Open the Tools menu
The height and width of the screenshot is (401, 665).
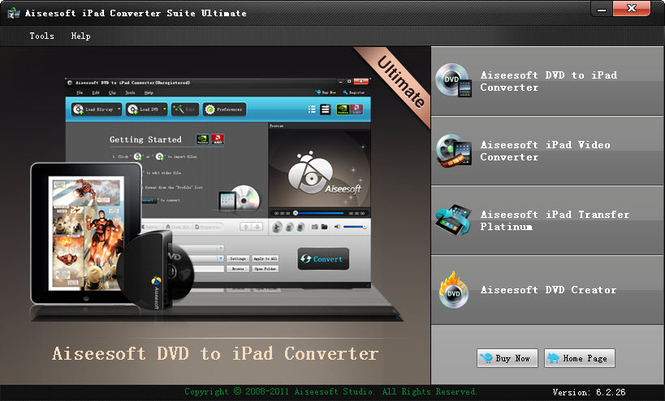42,36
